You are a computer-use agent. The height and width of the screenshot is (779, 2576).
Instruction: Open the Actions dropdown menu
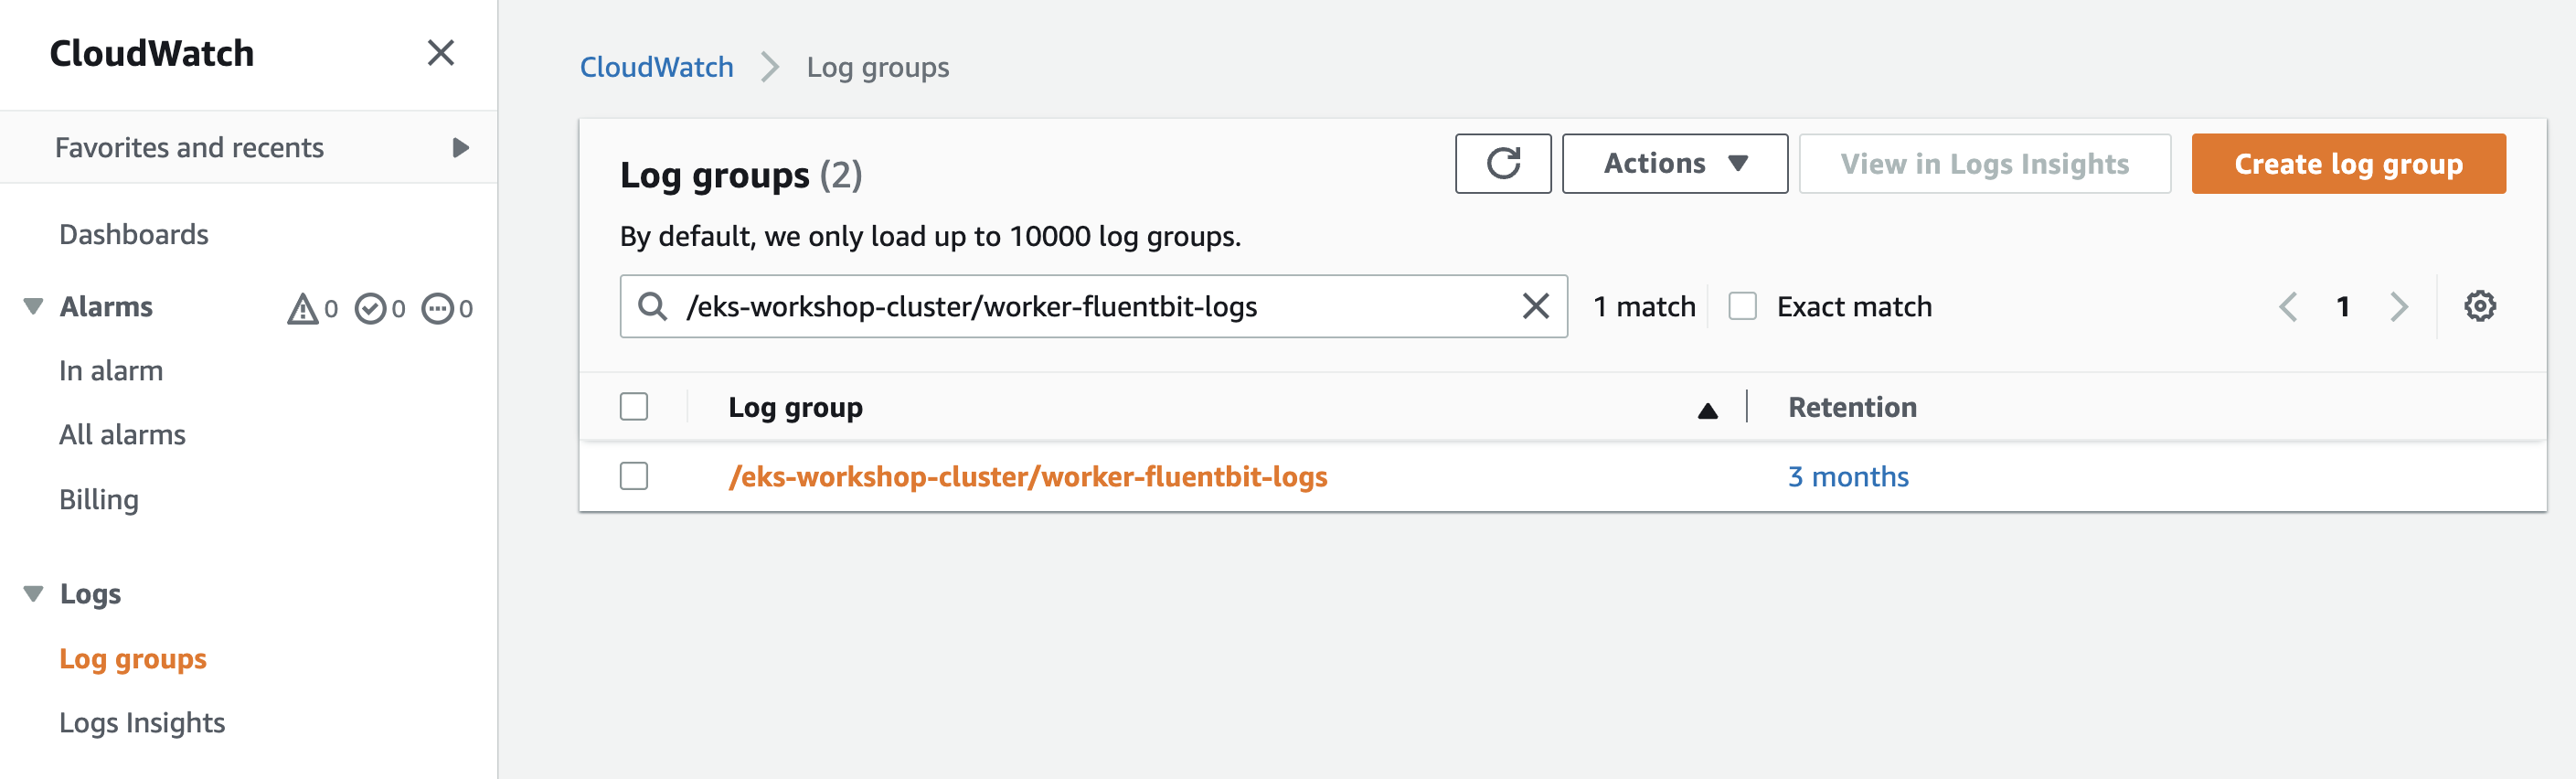(1675, 163)
